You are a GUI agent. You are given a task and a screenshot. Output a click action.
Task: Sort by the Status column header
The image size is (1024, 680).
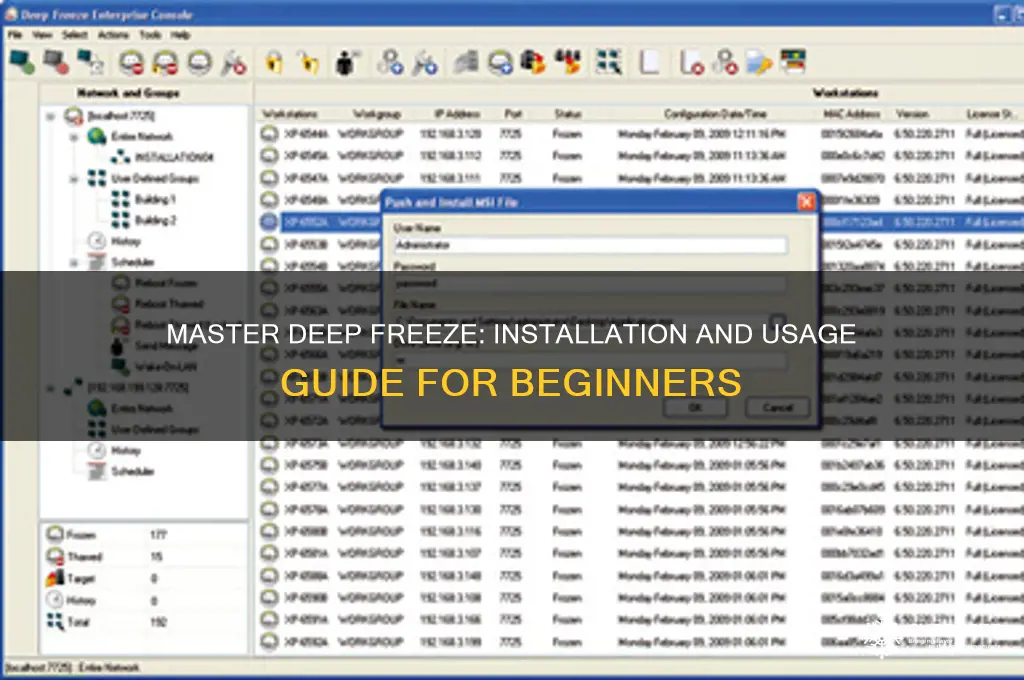568,114
